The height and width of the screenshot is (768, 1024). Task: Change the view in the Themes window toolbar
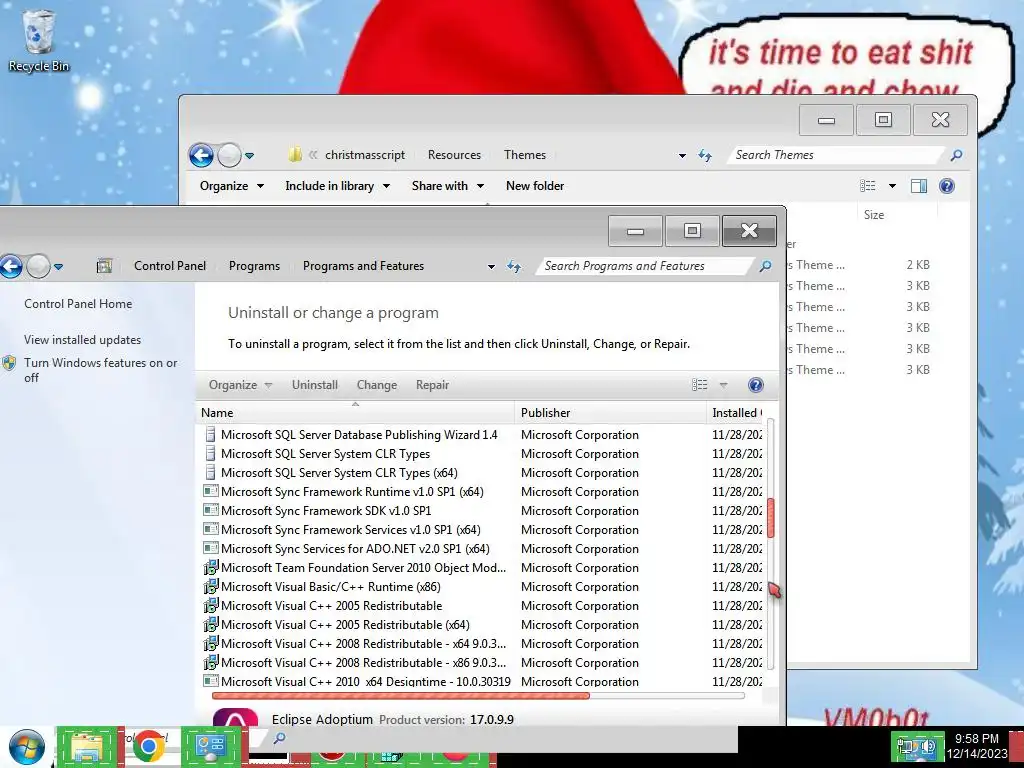pos(867,186)
